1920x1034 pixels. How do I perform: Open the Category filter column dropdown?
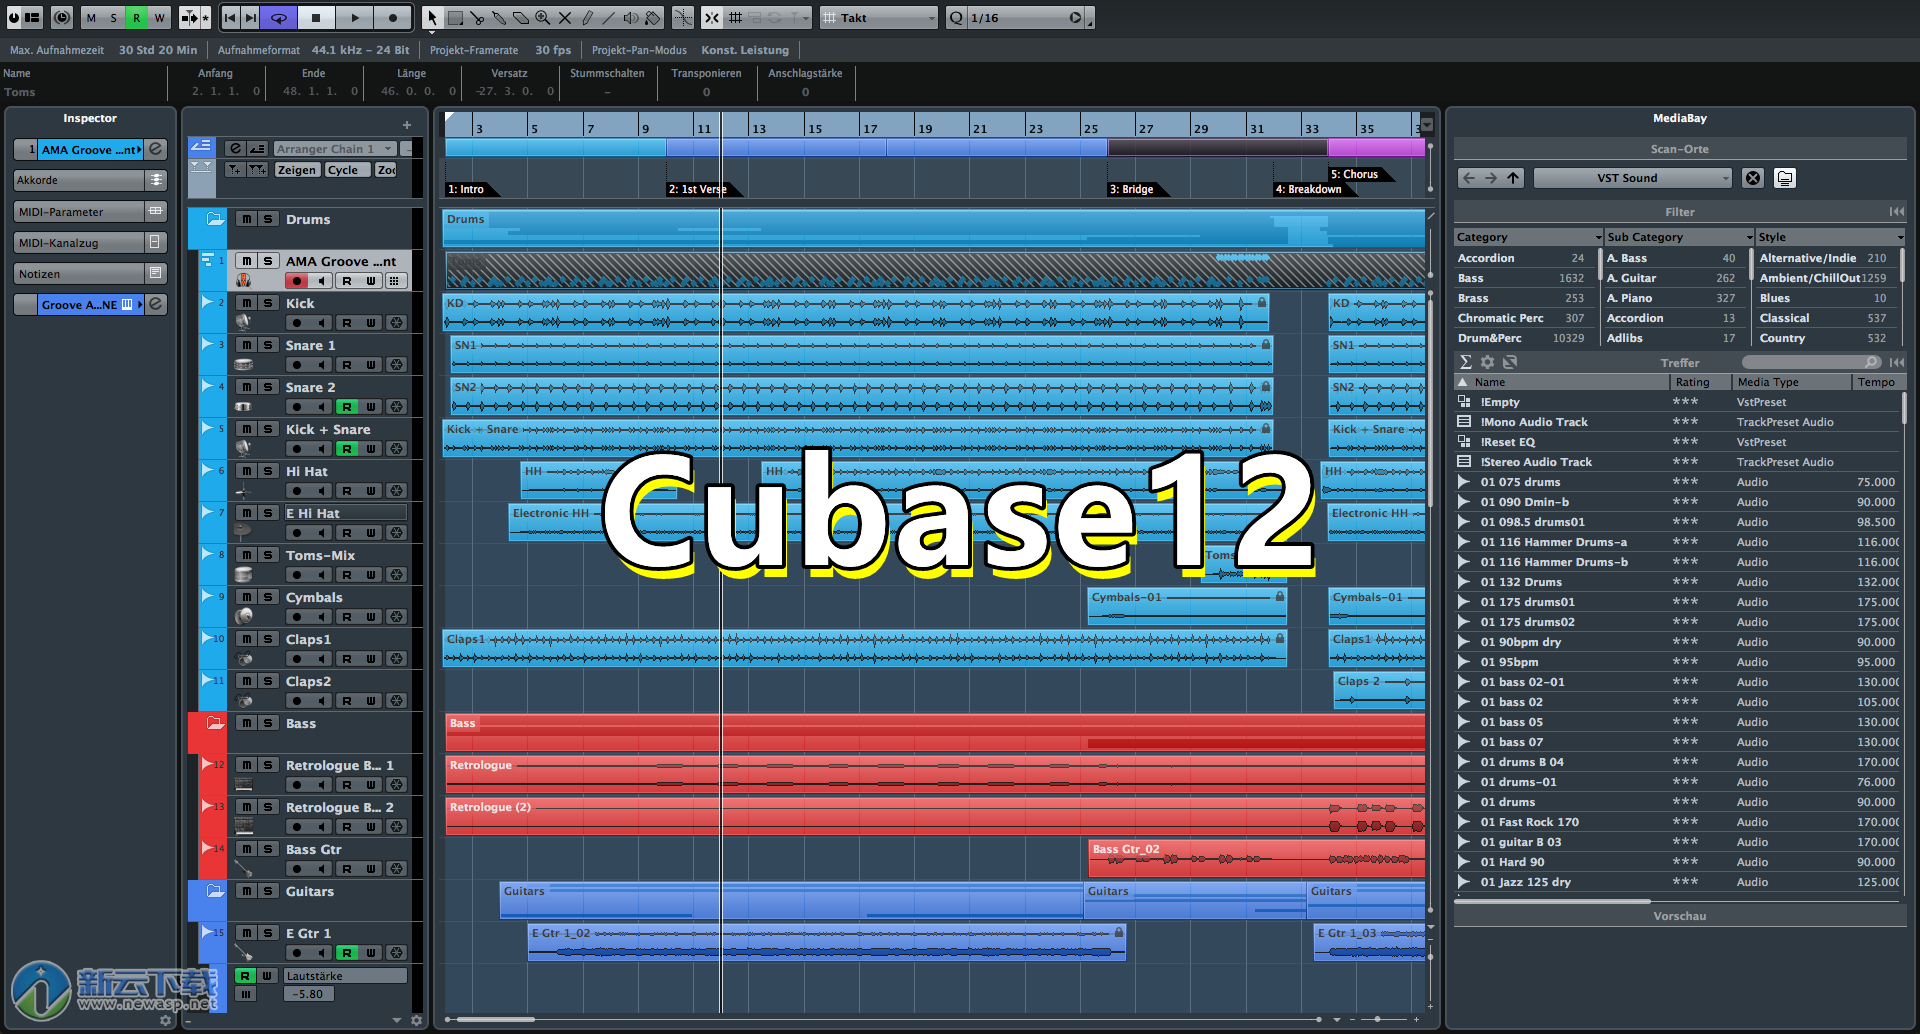[1527, 237]
